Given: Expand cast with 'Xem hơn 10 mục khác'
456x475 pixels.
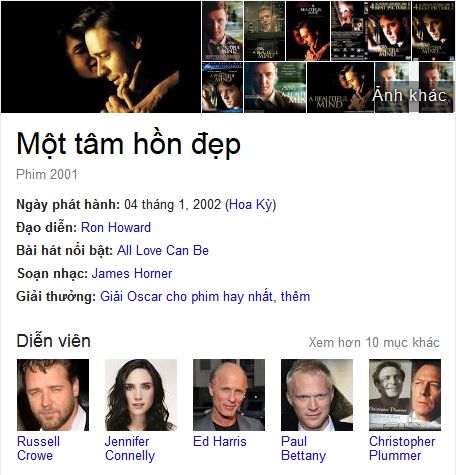Looking at the screenshot, I should (x=374, y=342).
